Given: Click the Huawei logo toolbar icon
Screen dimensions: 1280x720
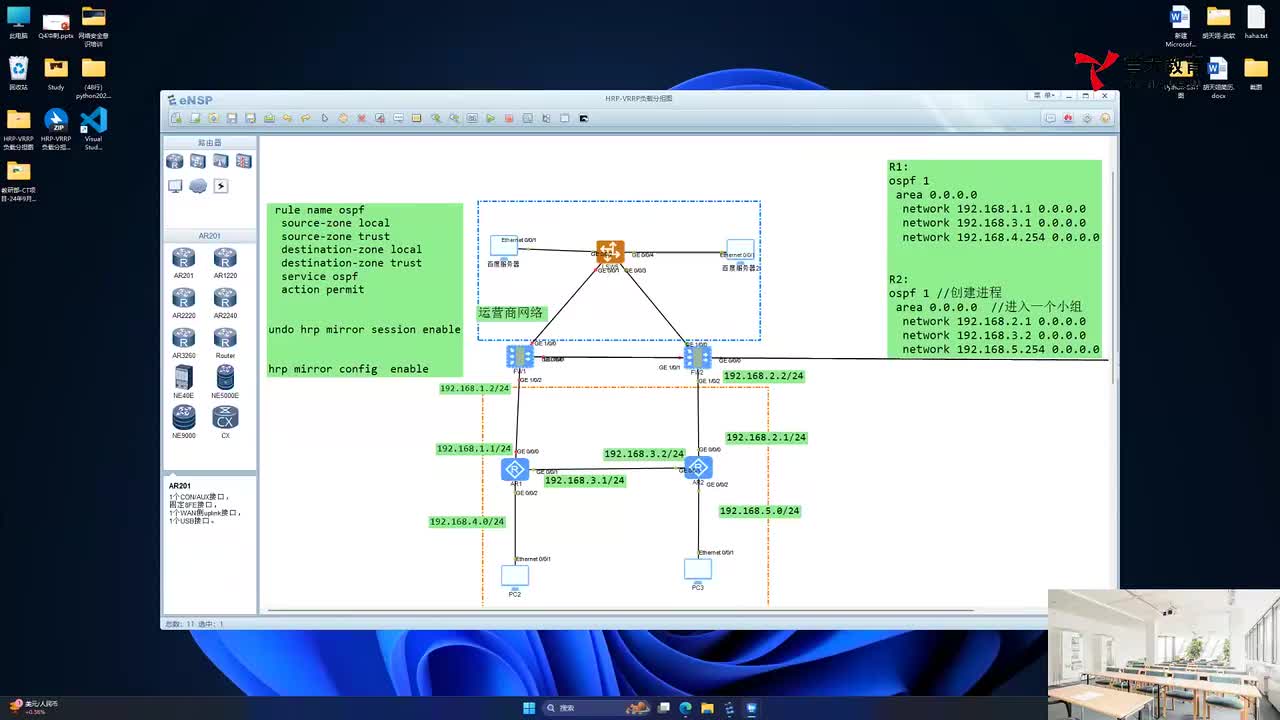Looking at the screenshot, I should [x=1068, y=118].
